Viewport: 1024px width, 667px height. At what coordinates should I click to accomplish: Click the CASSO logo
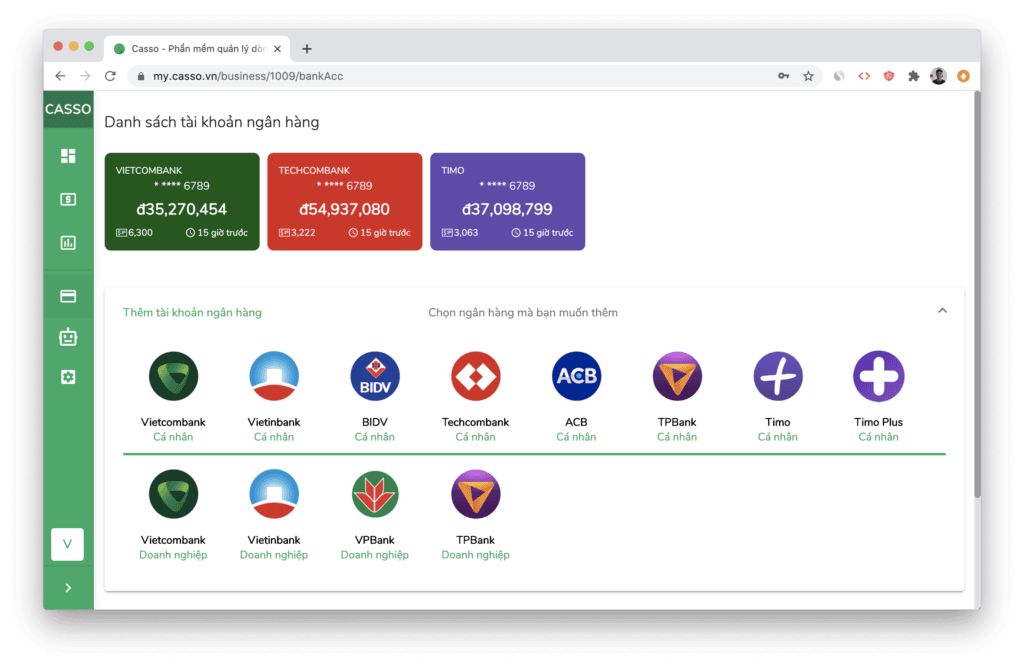click(x=68, y=109)
